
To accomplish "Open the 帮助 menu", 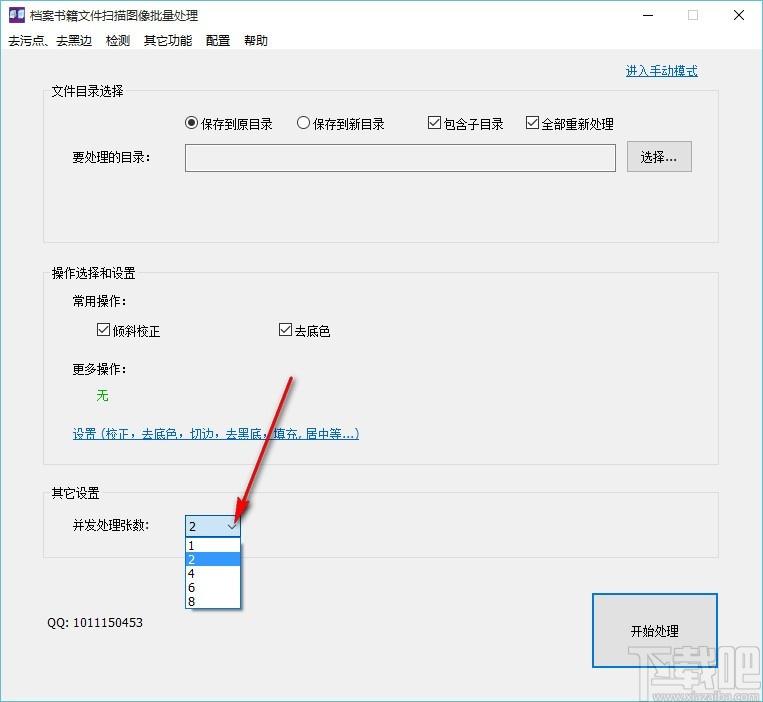I will tap(256, 40).
